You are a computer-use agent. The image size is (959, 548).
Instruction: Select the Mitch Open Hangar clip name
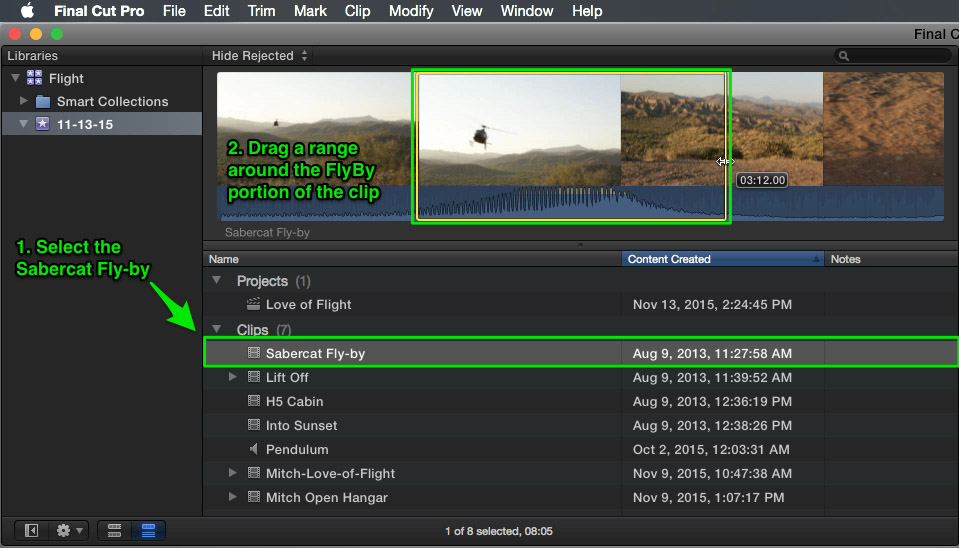pyautogui.click(x=327, y=497)
